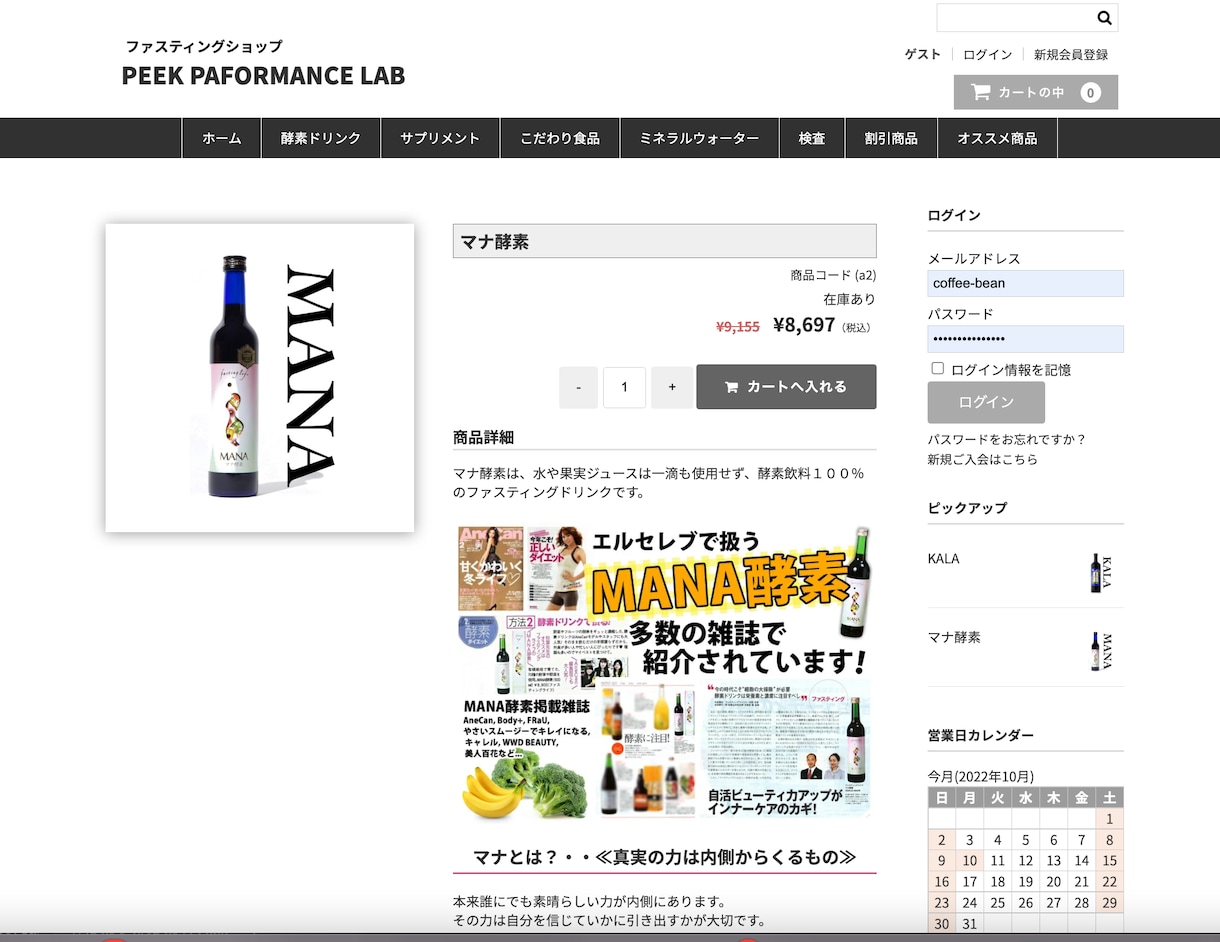Click the main MANA product image

pyautogui.click(x=260, y=378)
